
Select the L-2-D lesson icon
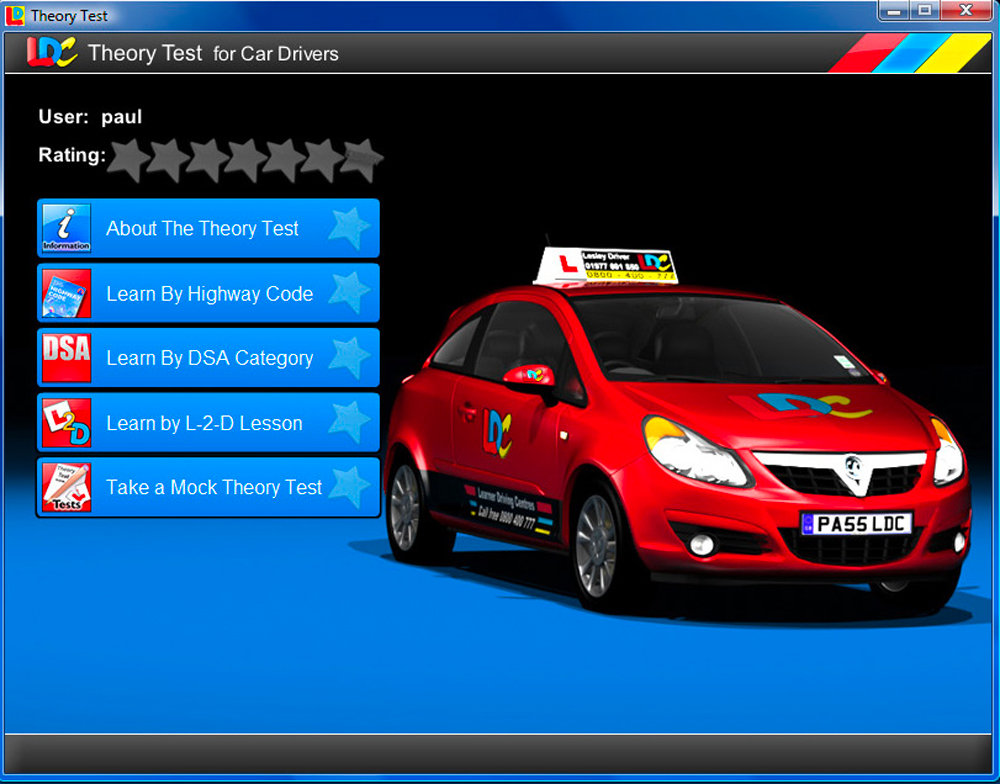[x=66, y=422]
